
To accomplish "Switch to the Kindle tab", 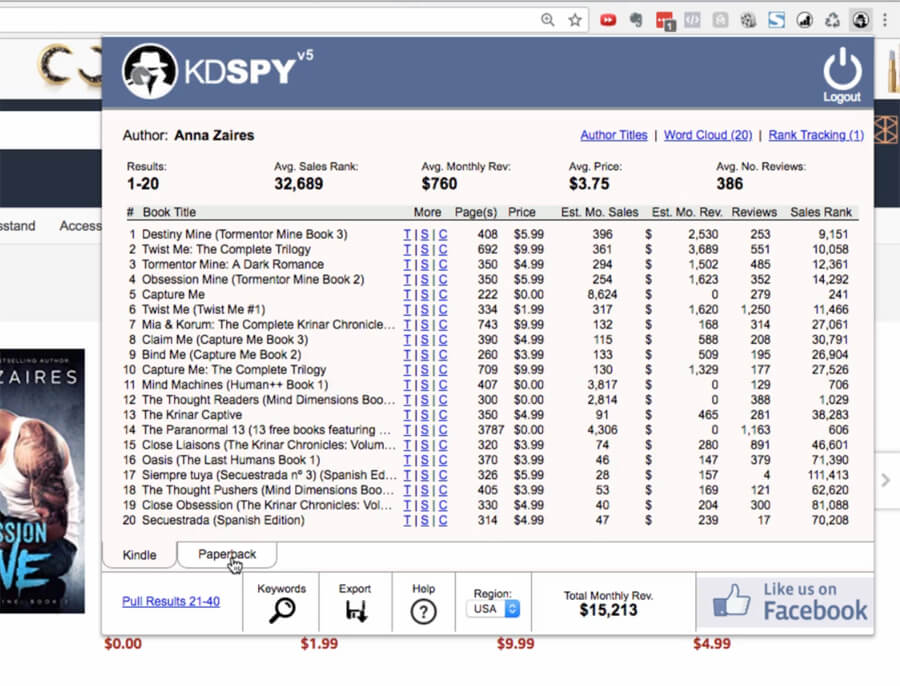I will coord(139,555).
